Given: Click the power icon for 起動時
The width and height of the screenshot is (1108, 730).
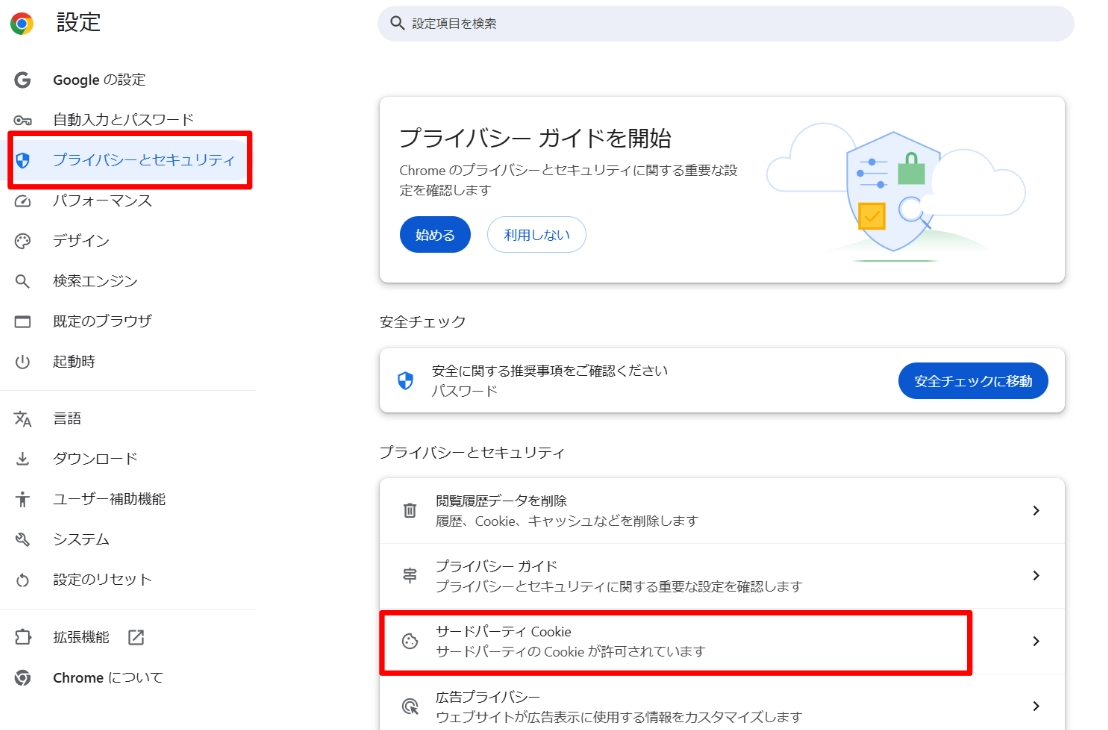Looking at the screenshot, I should [23, 362].
